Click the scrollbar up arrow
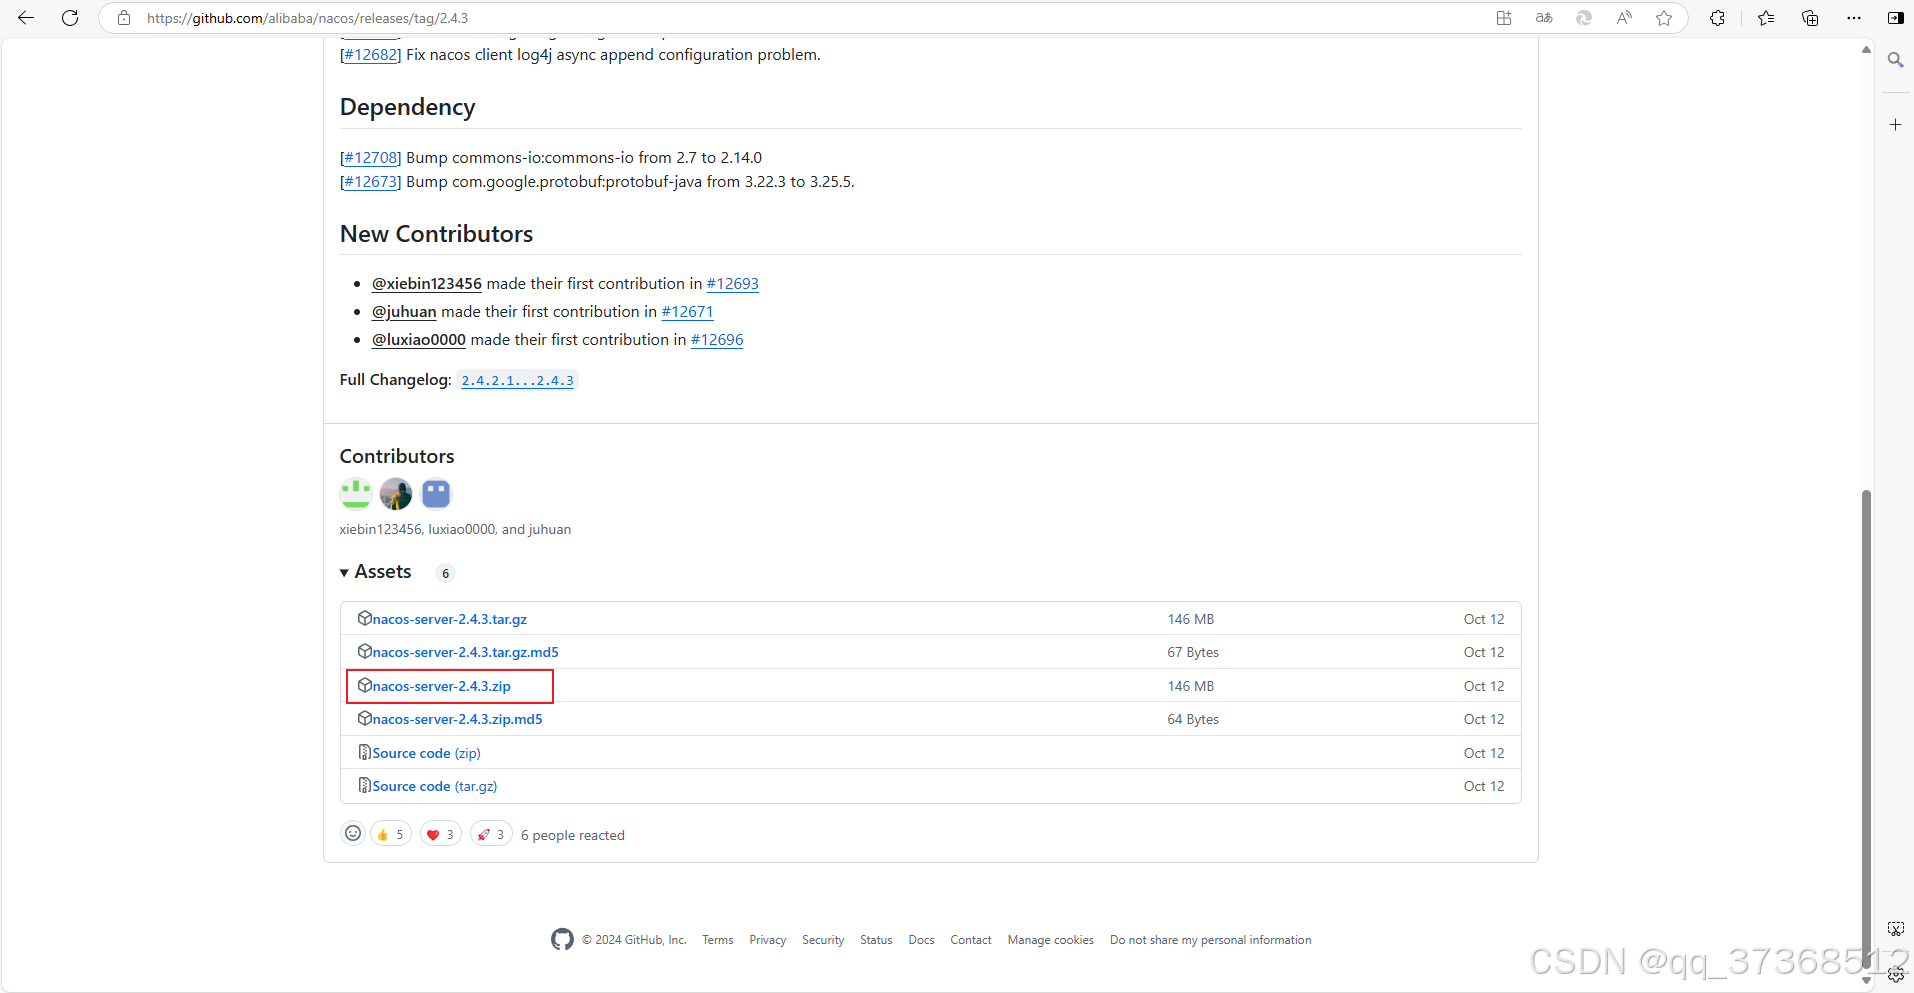 1866,49
